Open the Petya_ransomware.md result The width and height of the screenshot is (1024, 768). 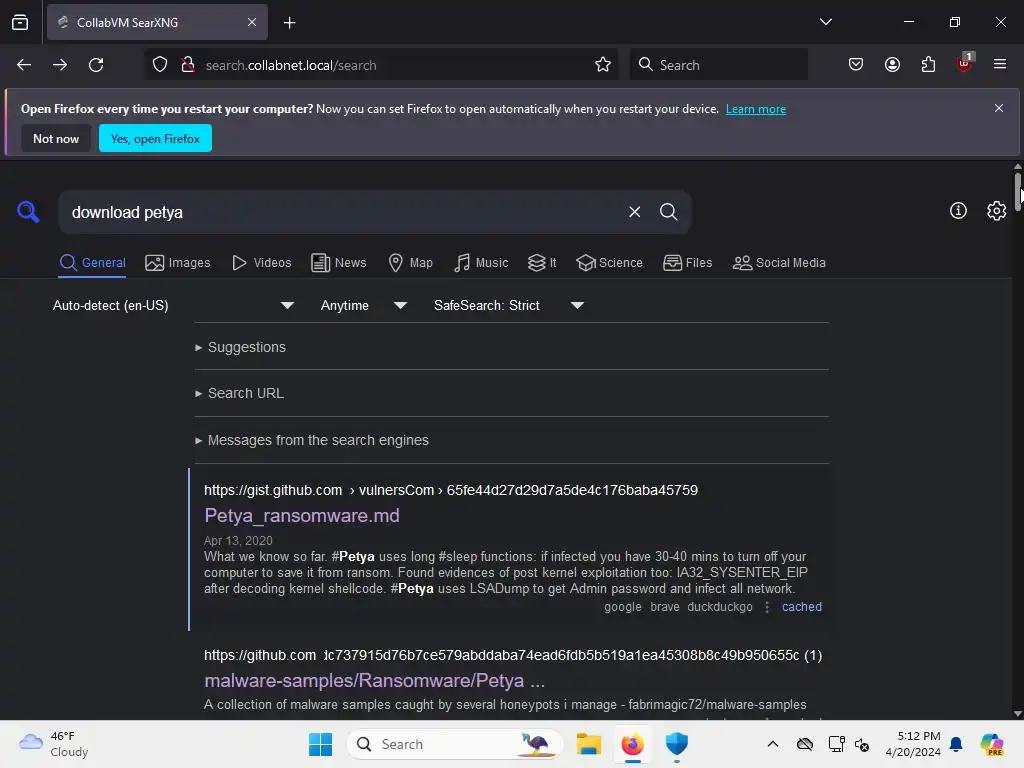(302, 515)
